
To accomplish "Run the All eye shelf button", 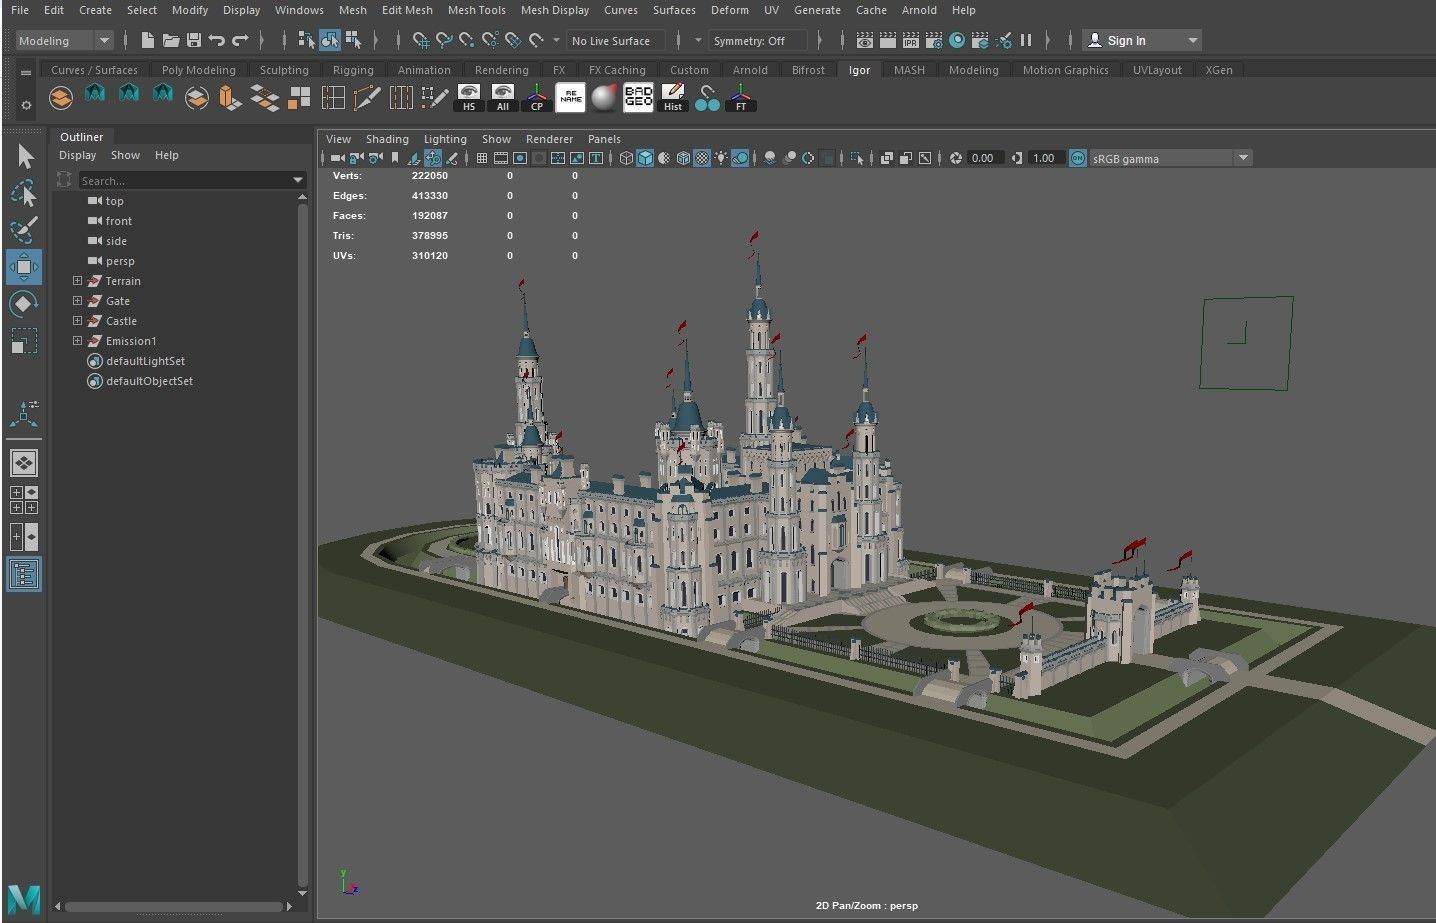I will [x=503, y=97].
